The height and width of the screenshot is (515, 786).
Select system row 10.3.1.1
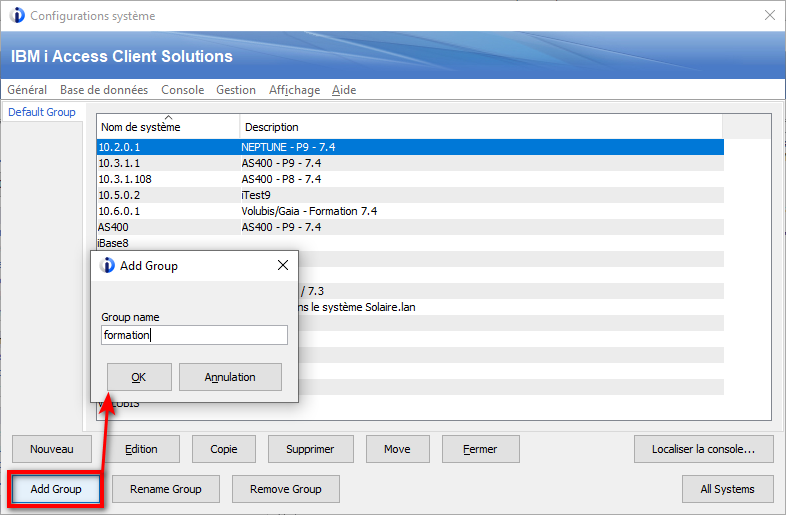(410, 163)
